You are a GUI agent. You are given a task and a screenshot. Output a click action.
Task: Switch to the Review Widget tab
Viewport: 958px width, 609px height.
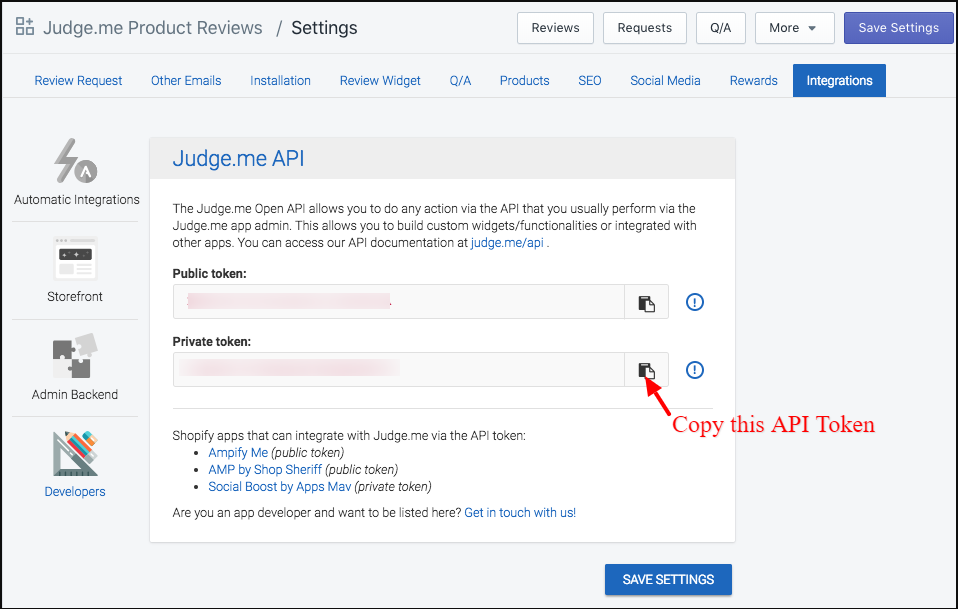pos(380,81)
